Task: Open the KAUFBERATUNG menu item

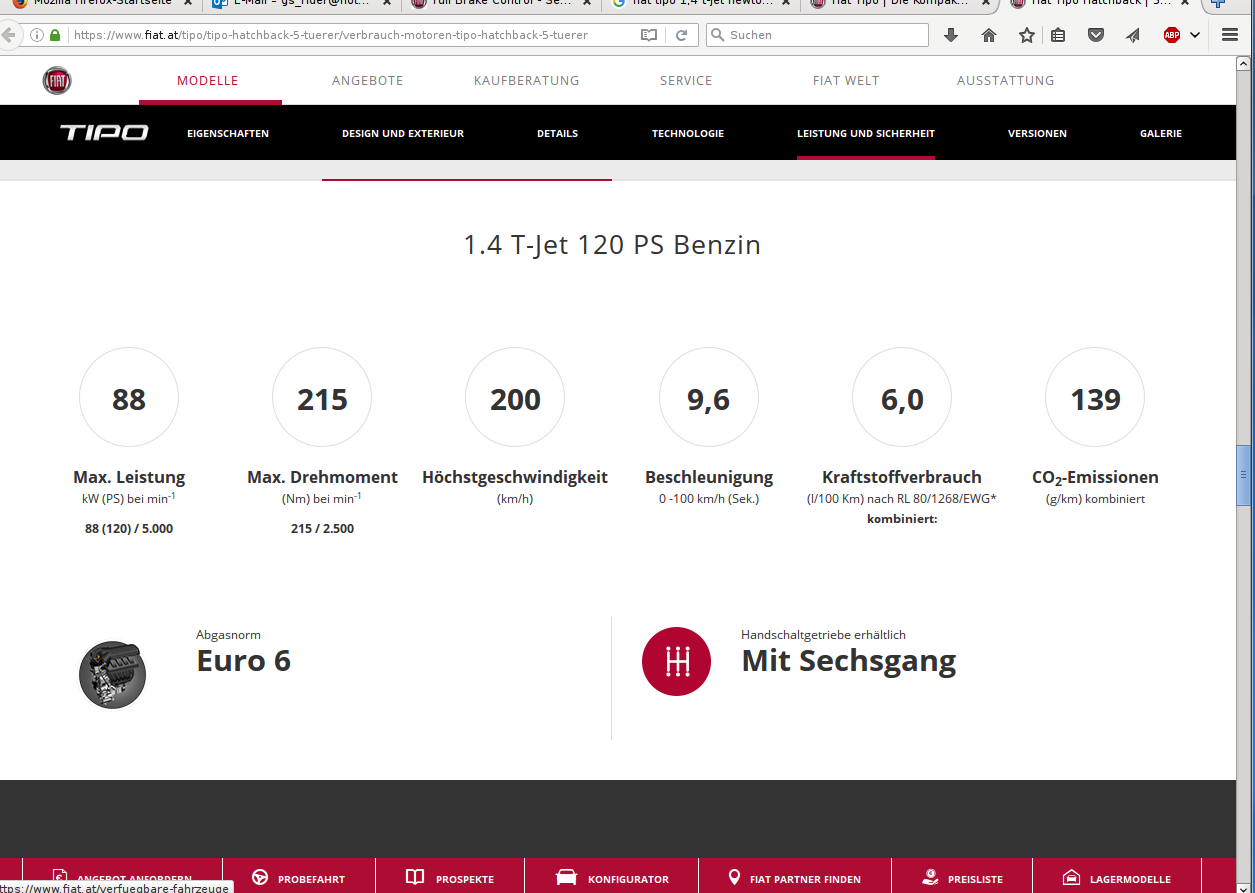Action: click(526, 81)
